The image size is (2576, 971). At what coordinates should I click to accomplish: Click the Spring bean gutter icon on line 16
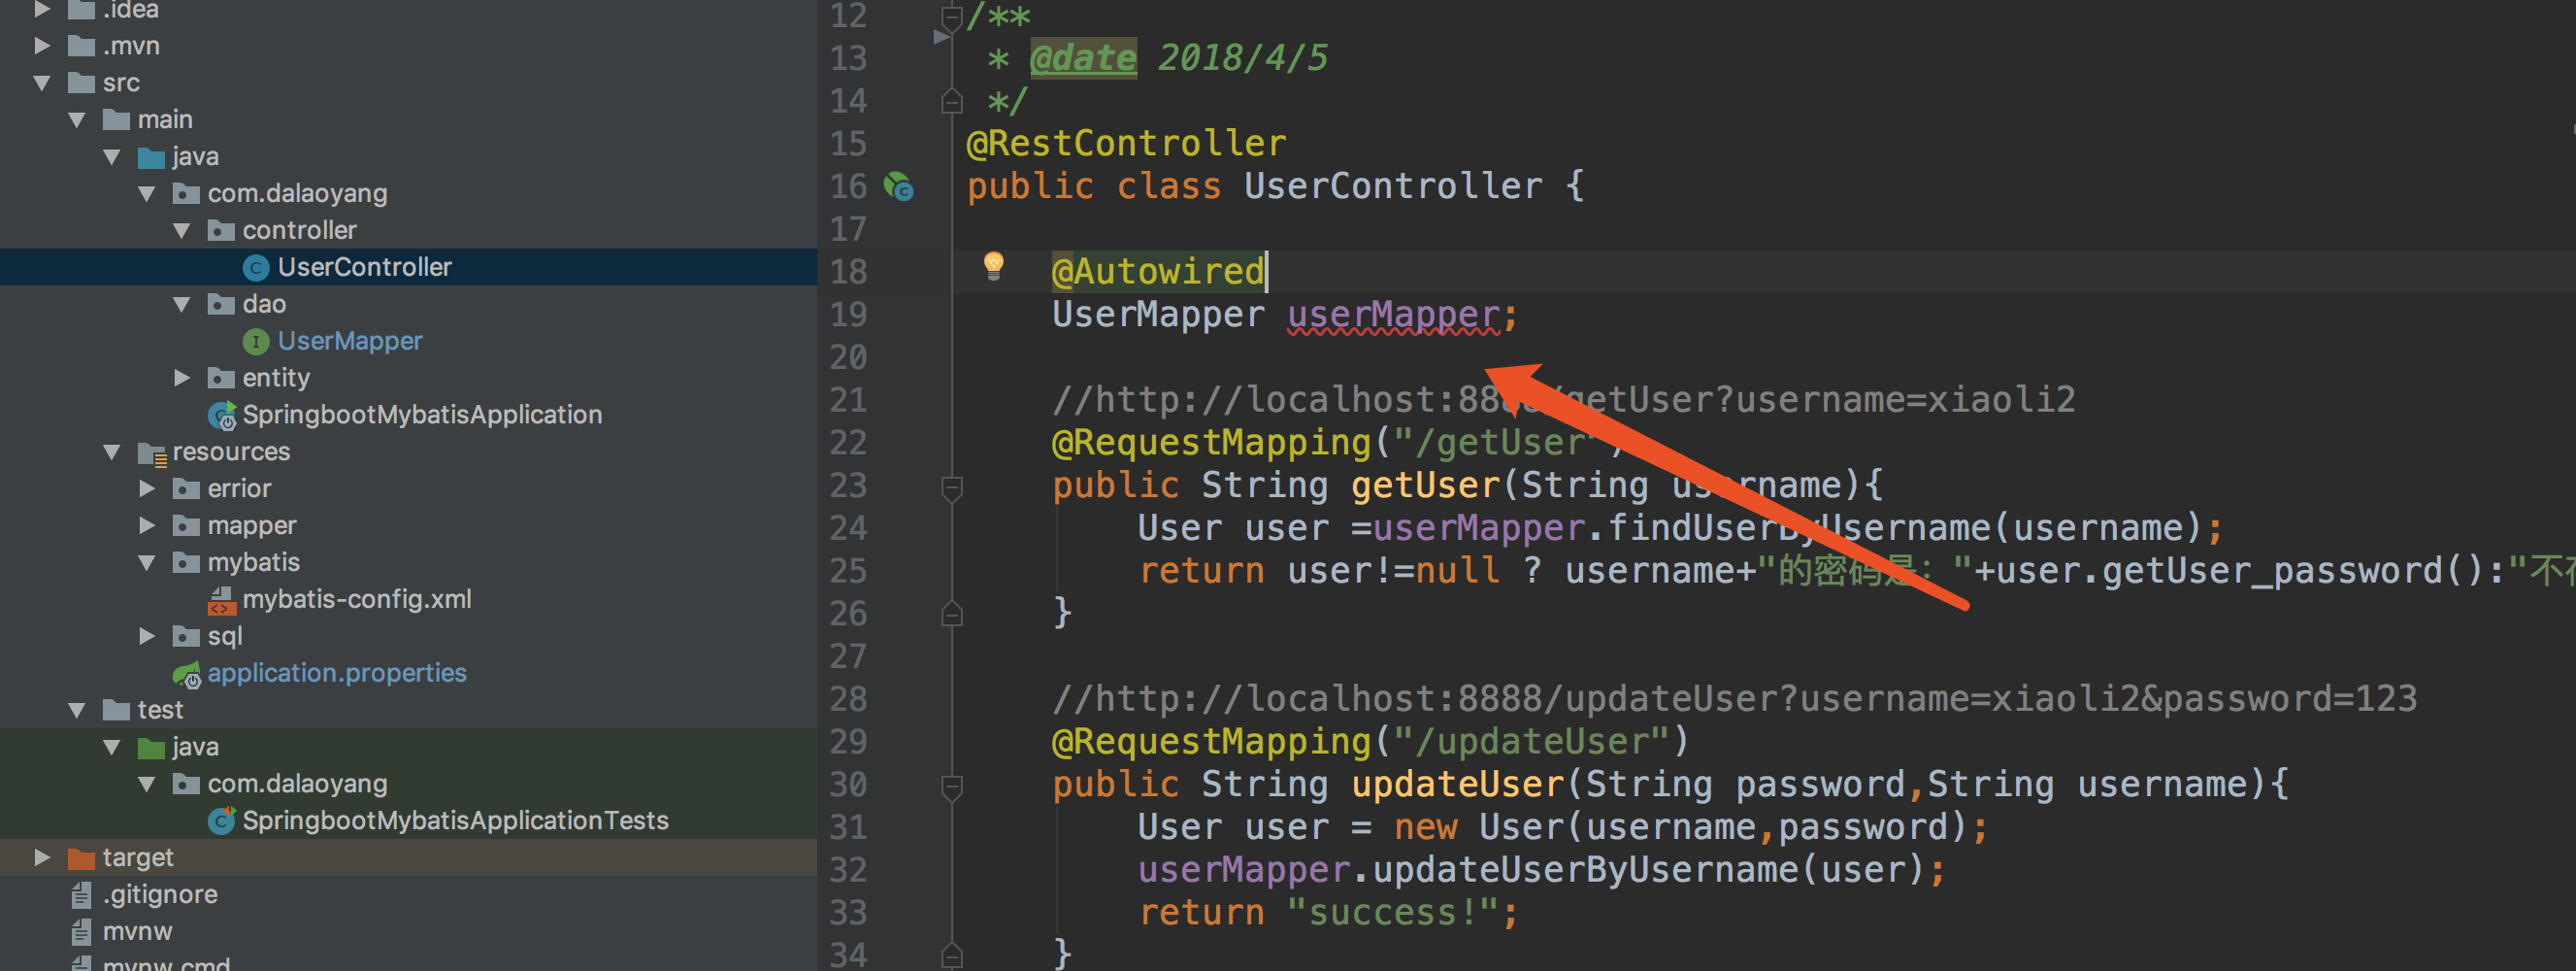pos(898,186)
